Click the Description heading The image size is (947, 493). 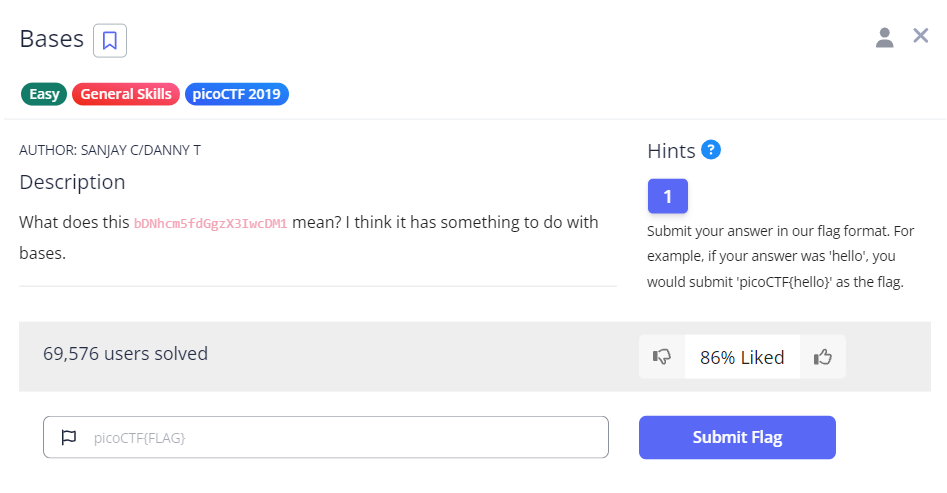pyautogui.click(x=72, y=182)
